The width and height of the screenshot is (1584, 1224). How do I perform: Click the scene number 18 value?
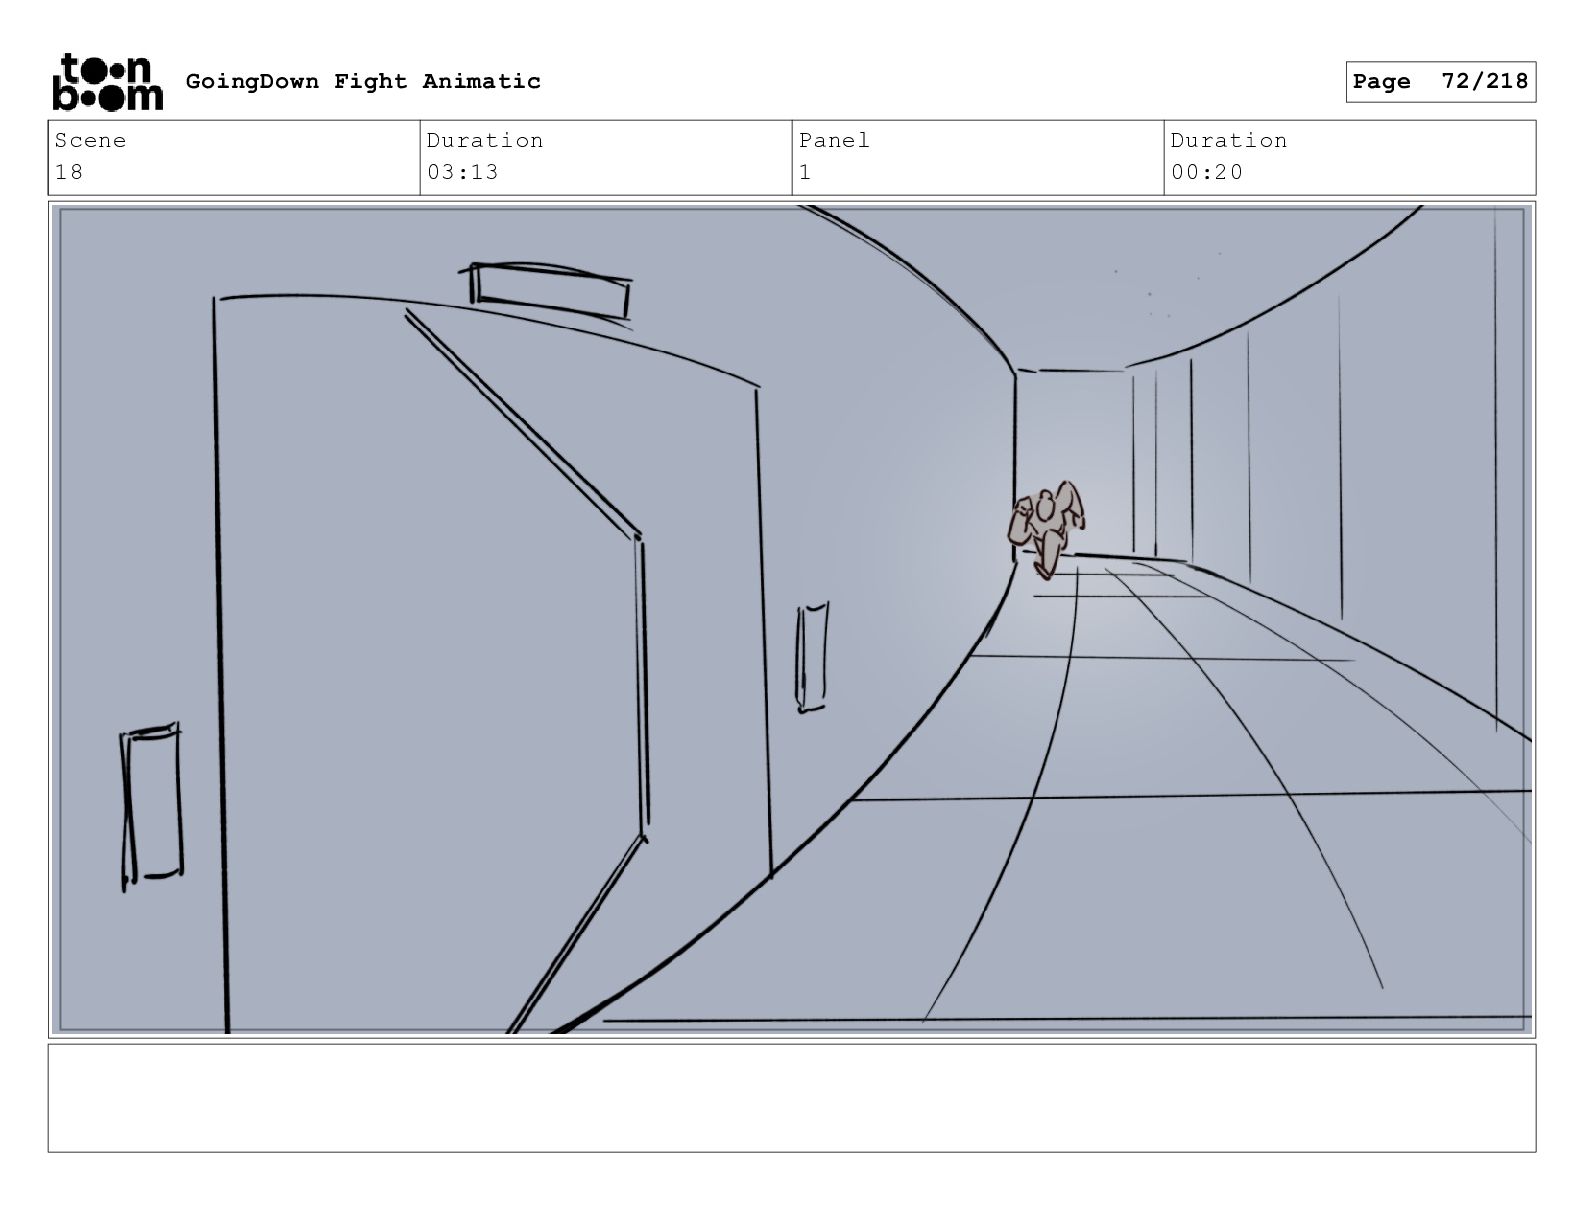click(x=69, y=172)
